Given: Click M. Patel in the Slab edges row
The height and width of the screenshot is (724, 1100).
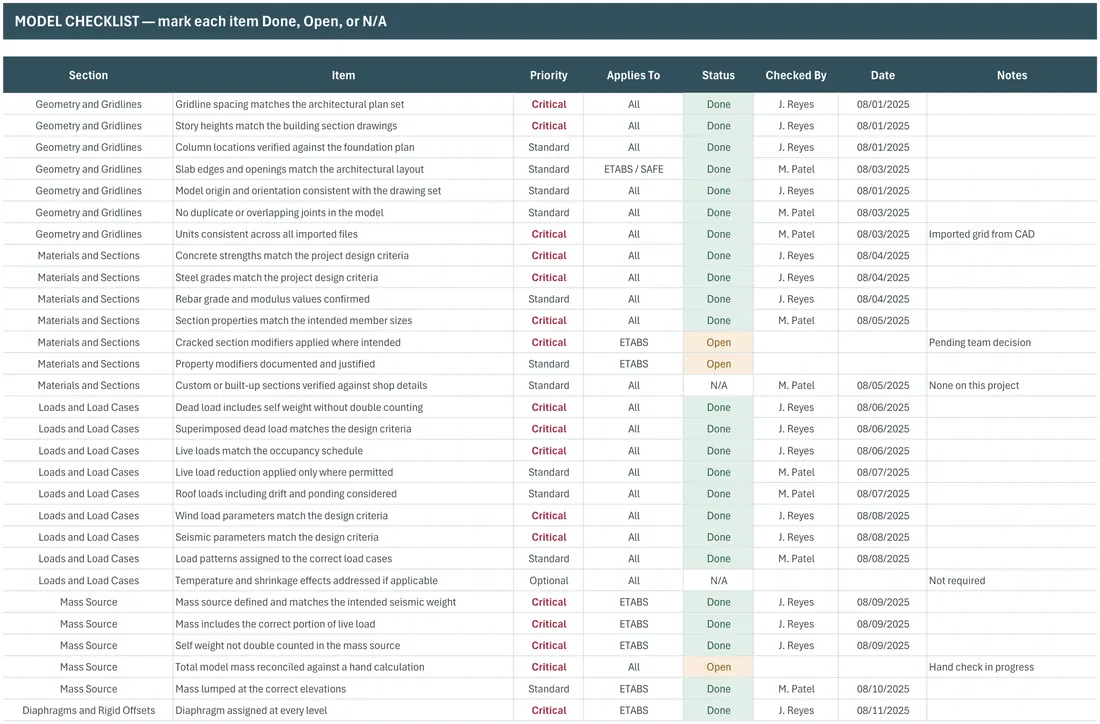Looking at the screenshot, I should pos(796,169).
